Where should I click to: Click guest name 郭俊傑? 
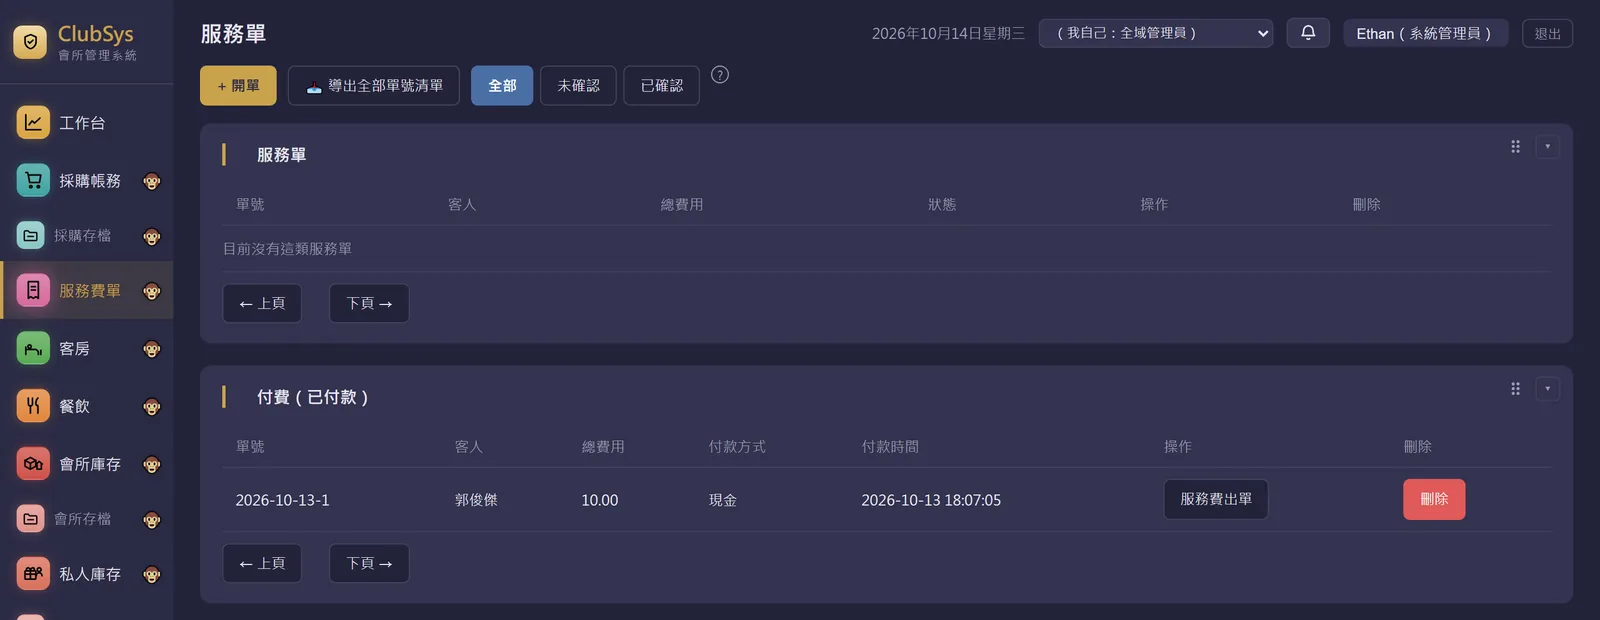476,500
